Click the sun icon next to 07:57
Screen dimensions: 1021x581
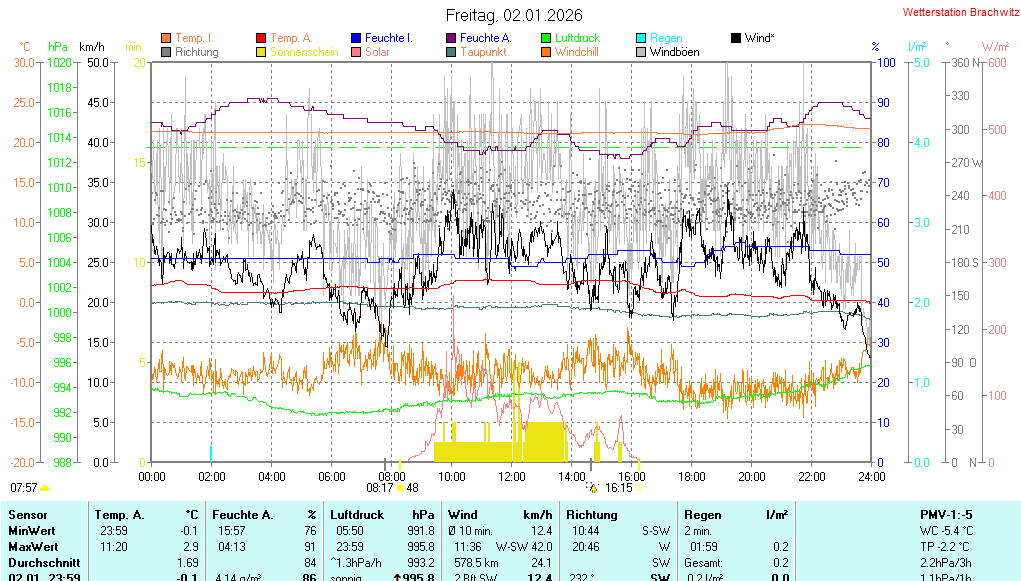[x=45, y=488]
